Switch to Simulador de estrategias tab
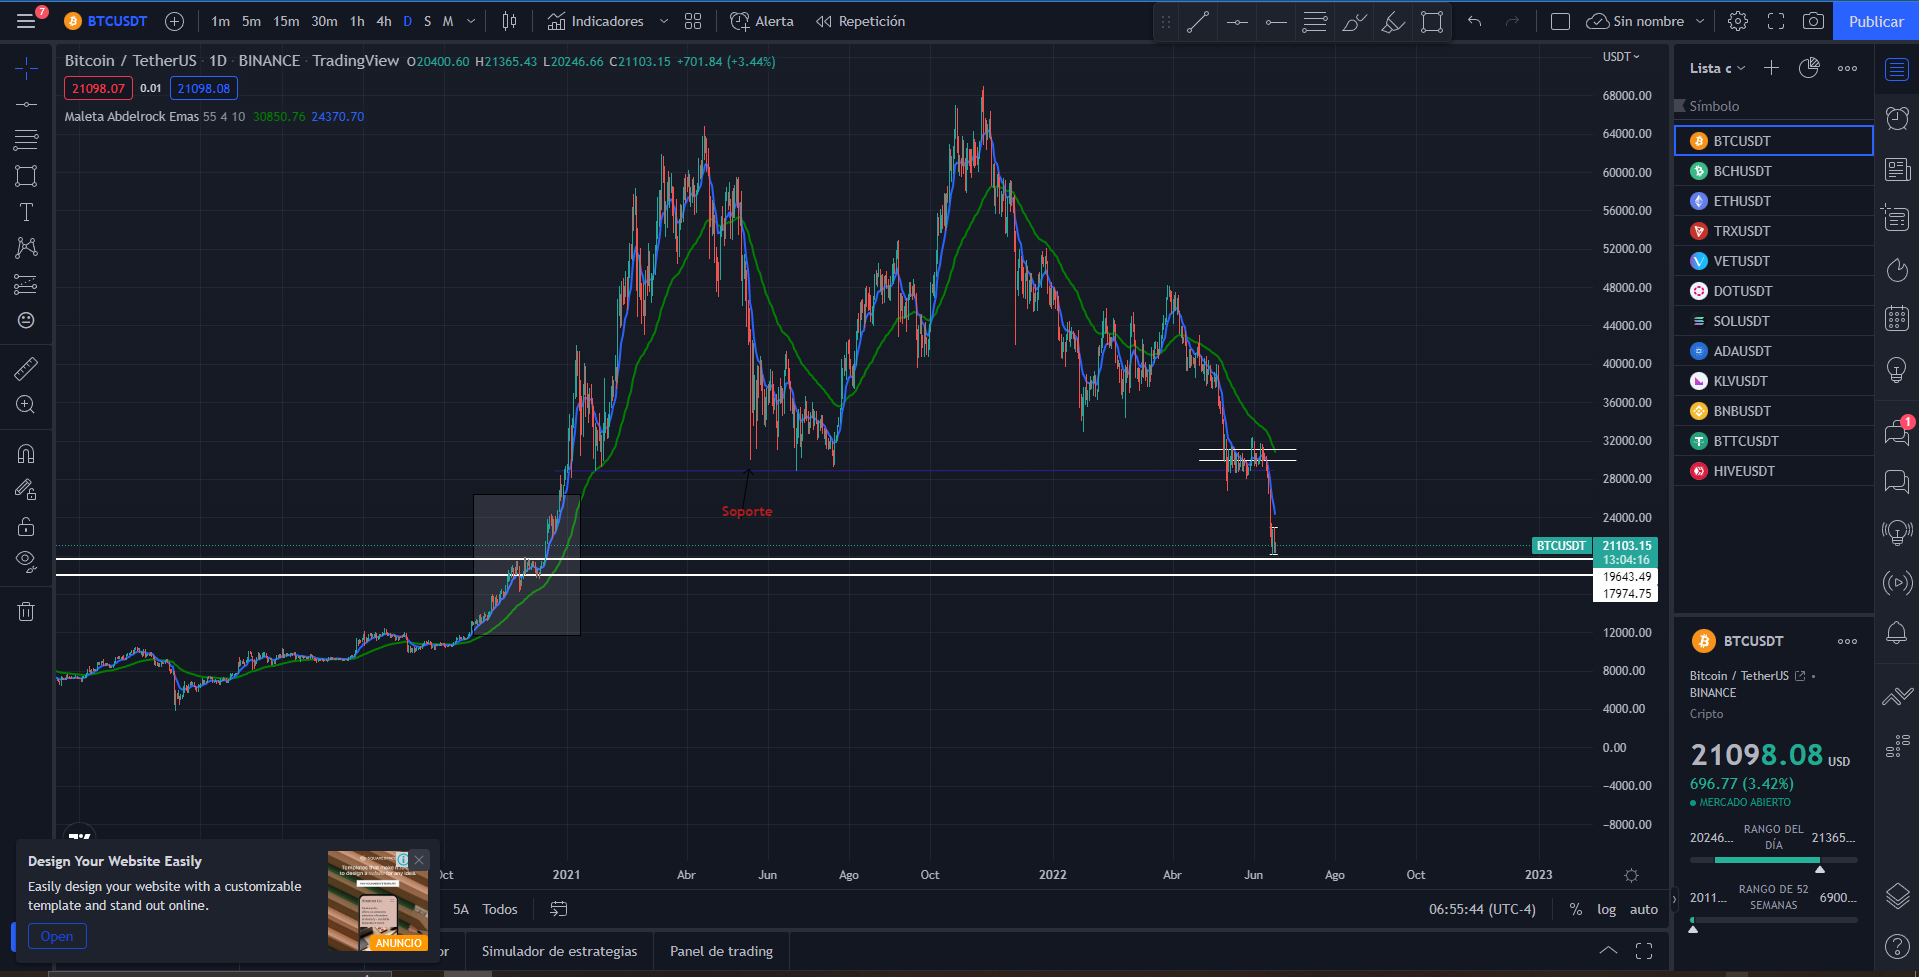The width and height of the screenshot is (1919, 977). pos(559,951)
